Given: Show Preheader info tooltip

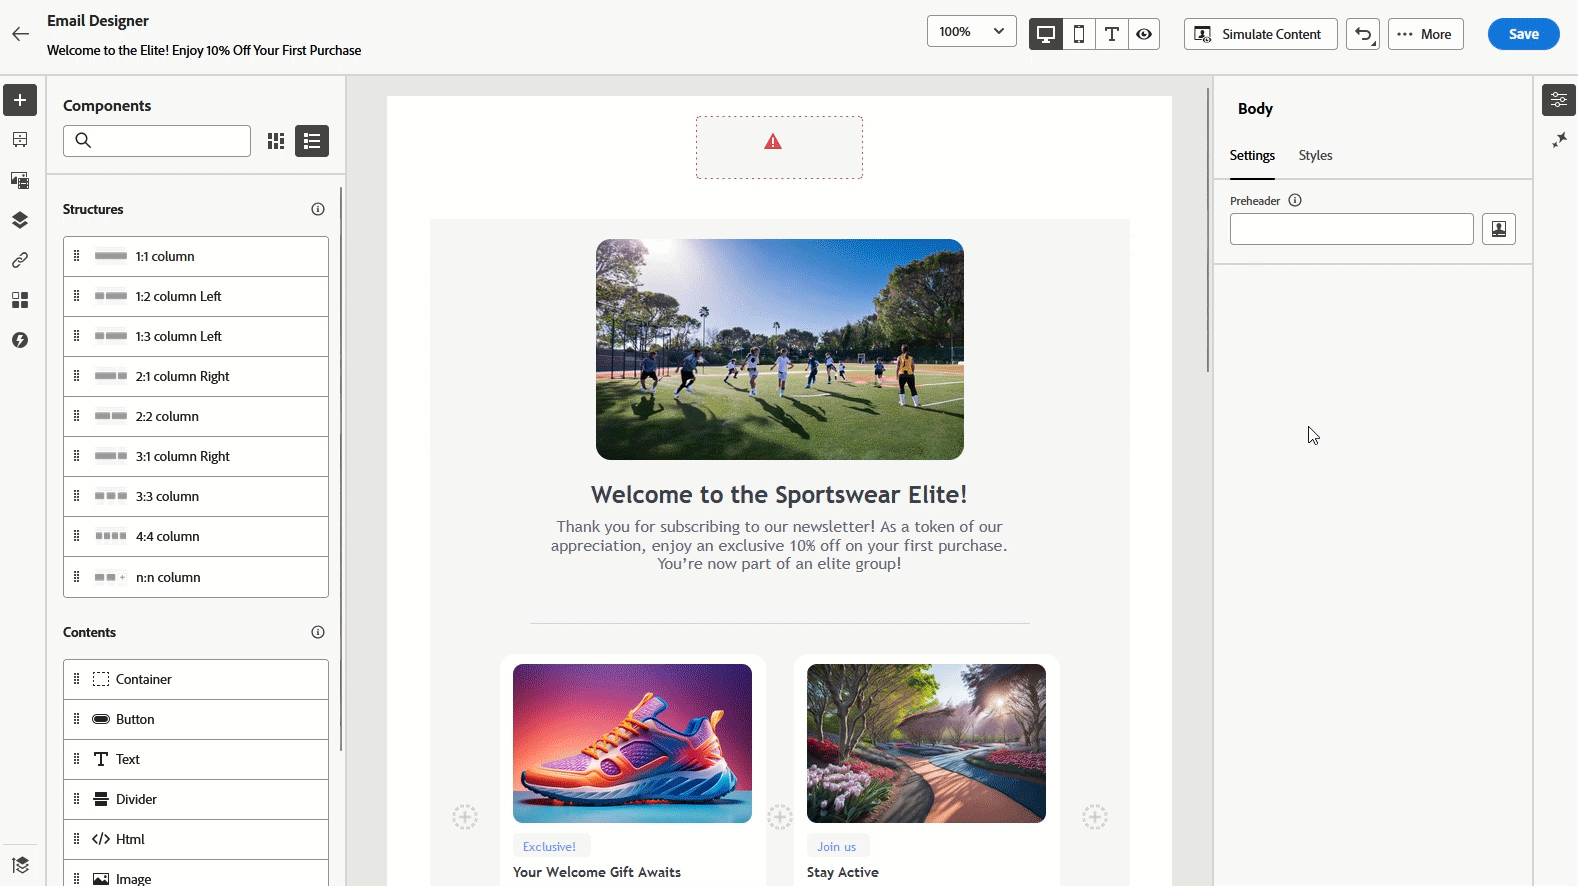Looking at the screenshot, I should 1295,200.
